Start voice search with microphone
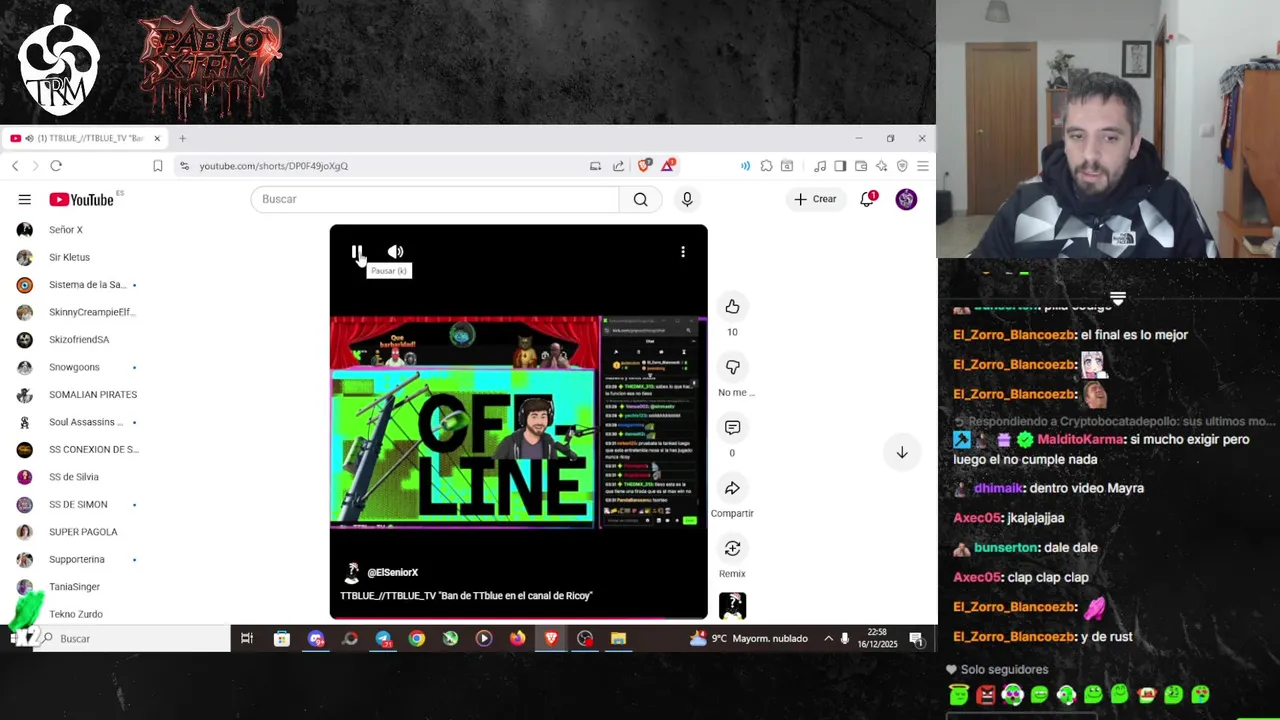The image size is (1280, 720). (687, 199)
